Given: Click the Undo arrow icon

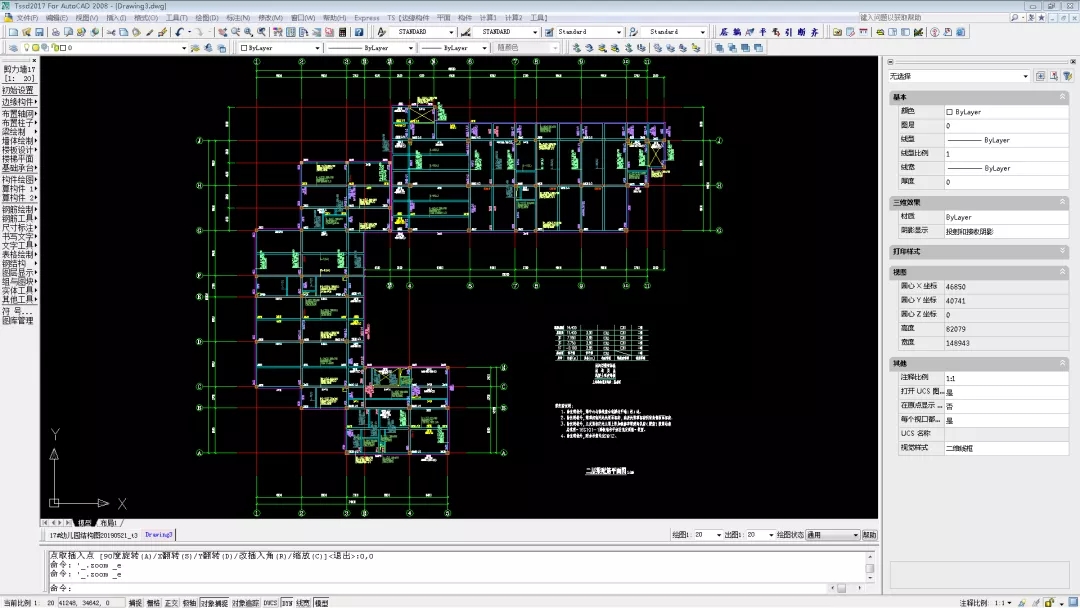Looking at the screenshot, I should pos(178,32).
